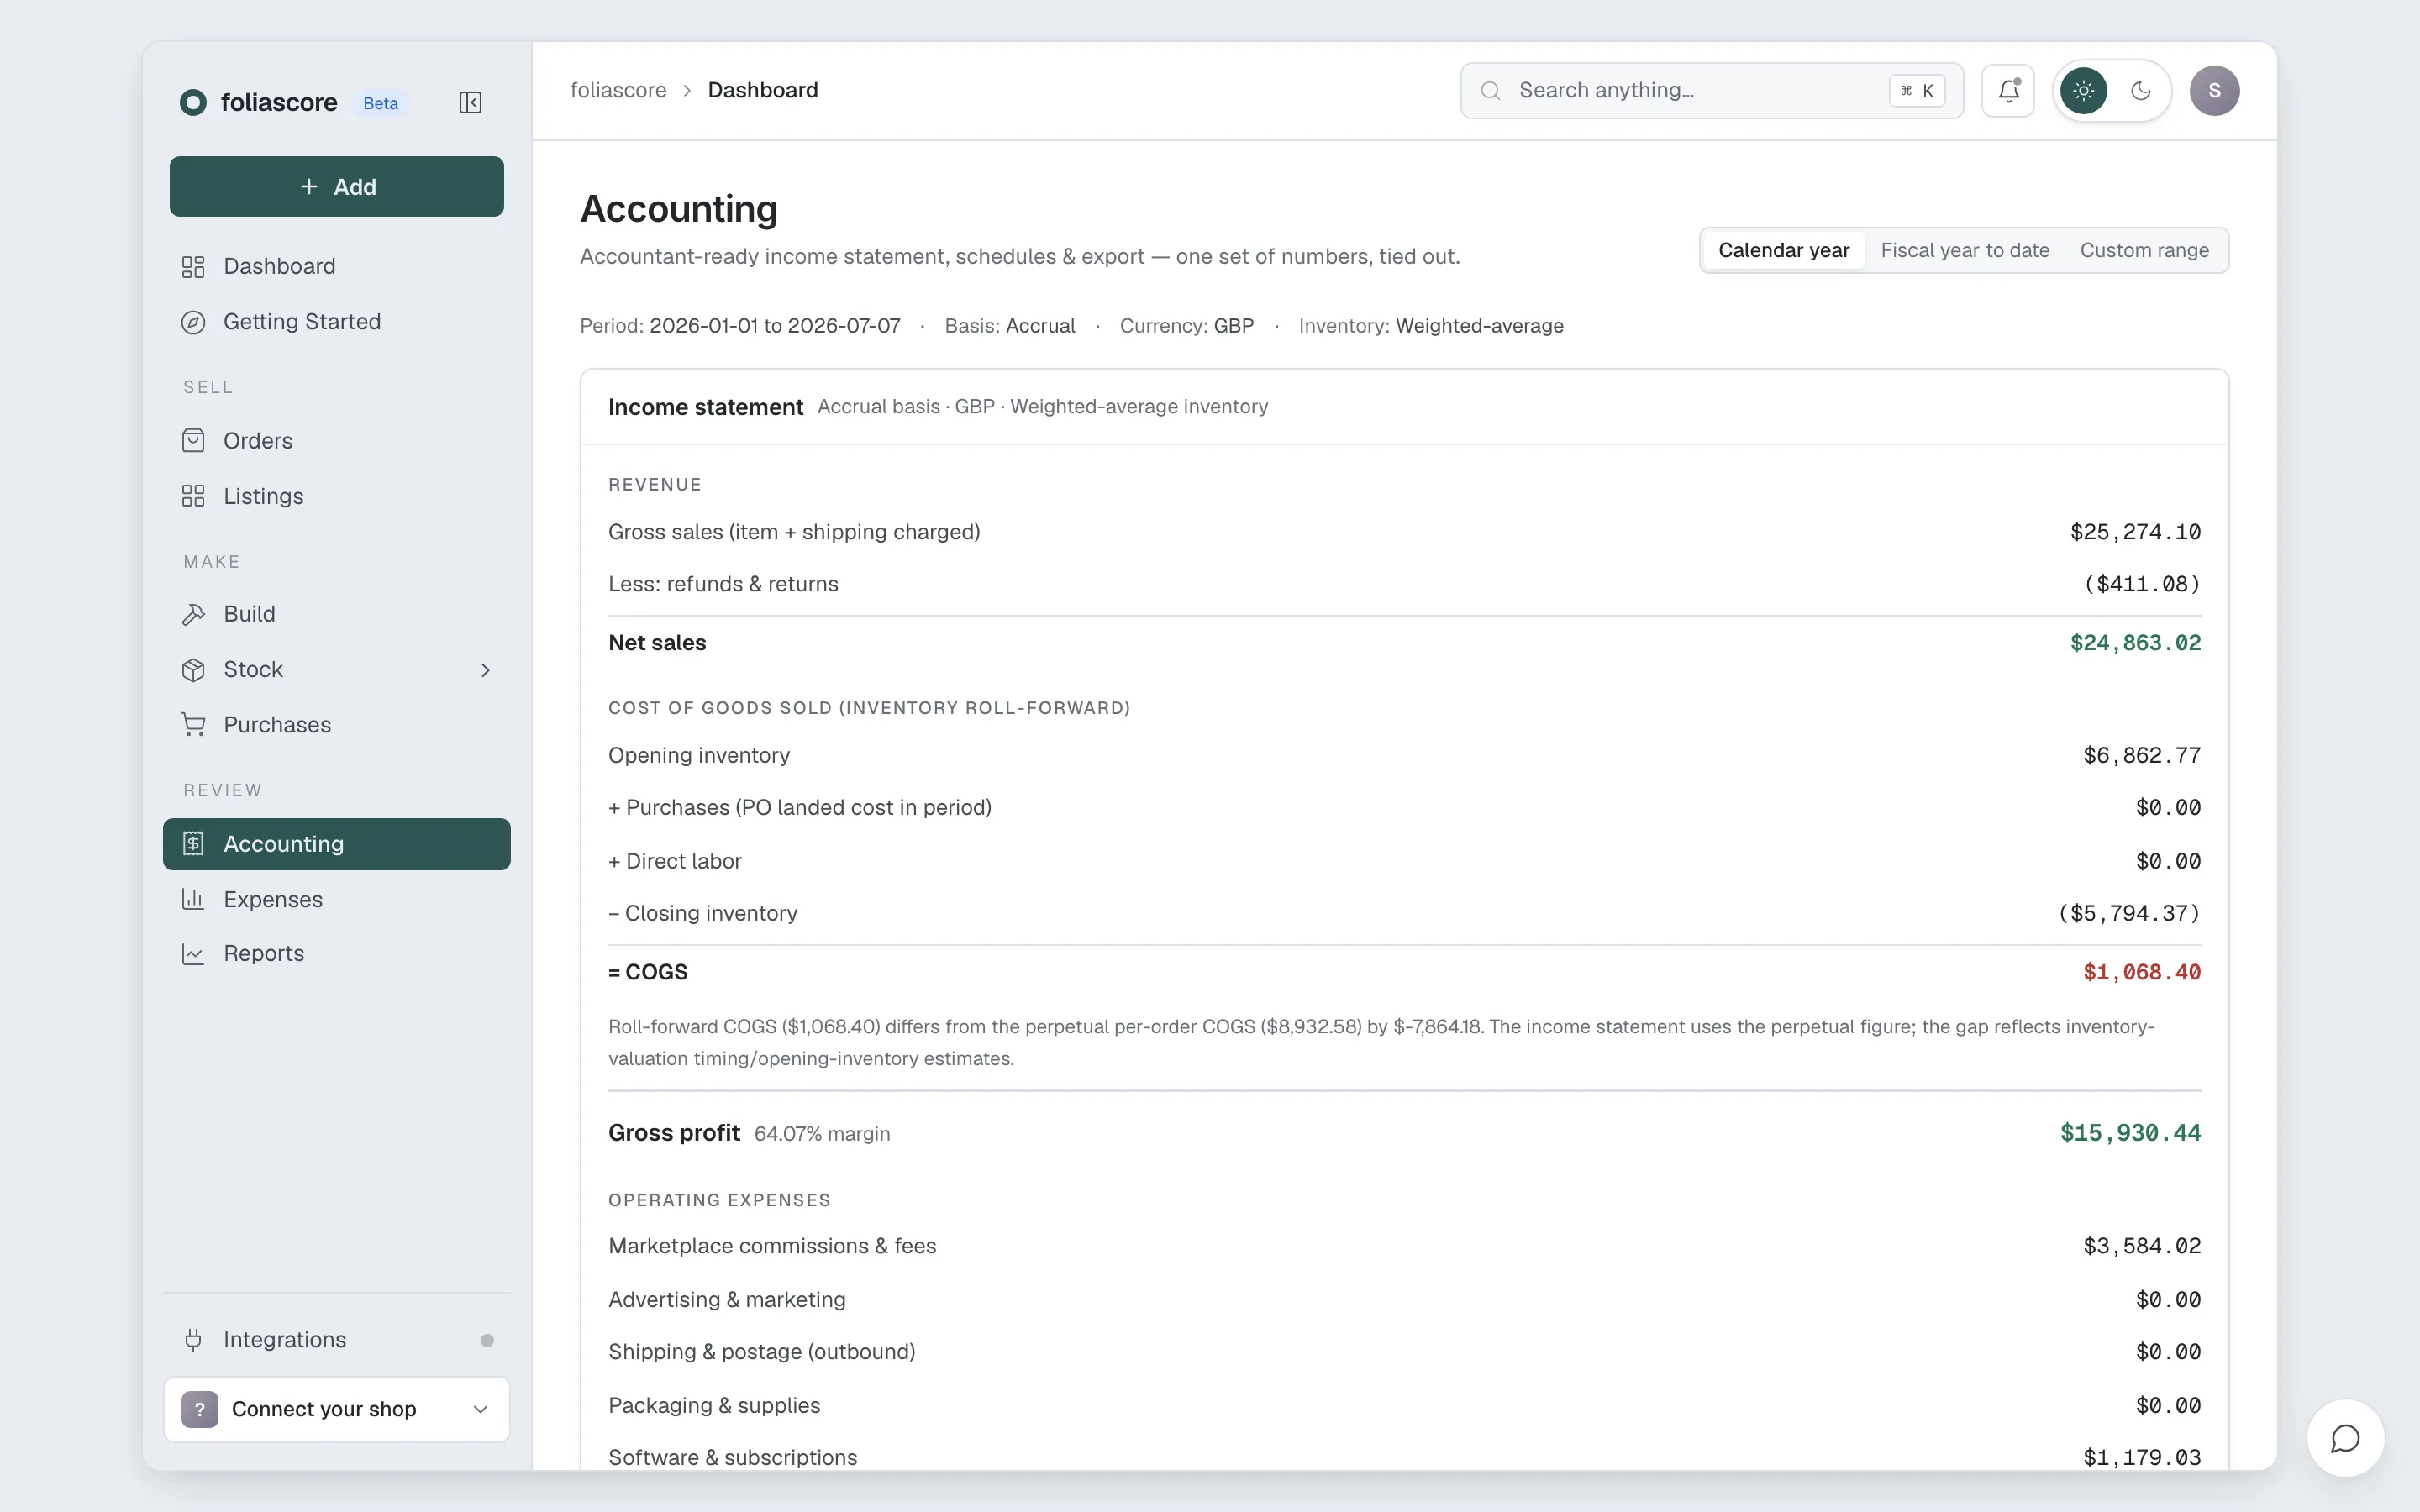Click Gross sales amount $25,274.10

2135,532
